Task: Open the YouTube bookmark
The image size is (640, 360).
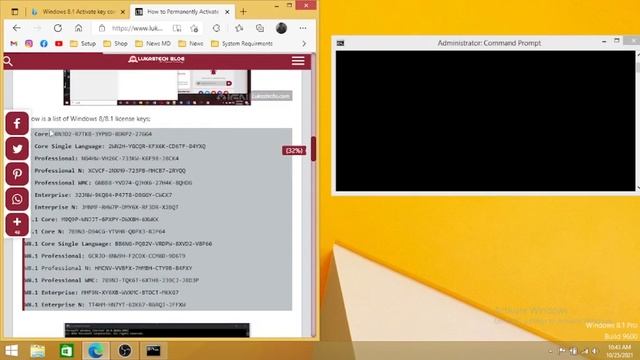Action: [x=59, y=44]
